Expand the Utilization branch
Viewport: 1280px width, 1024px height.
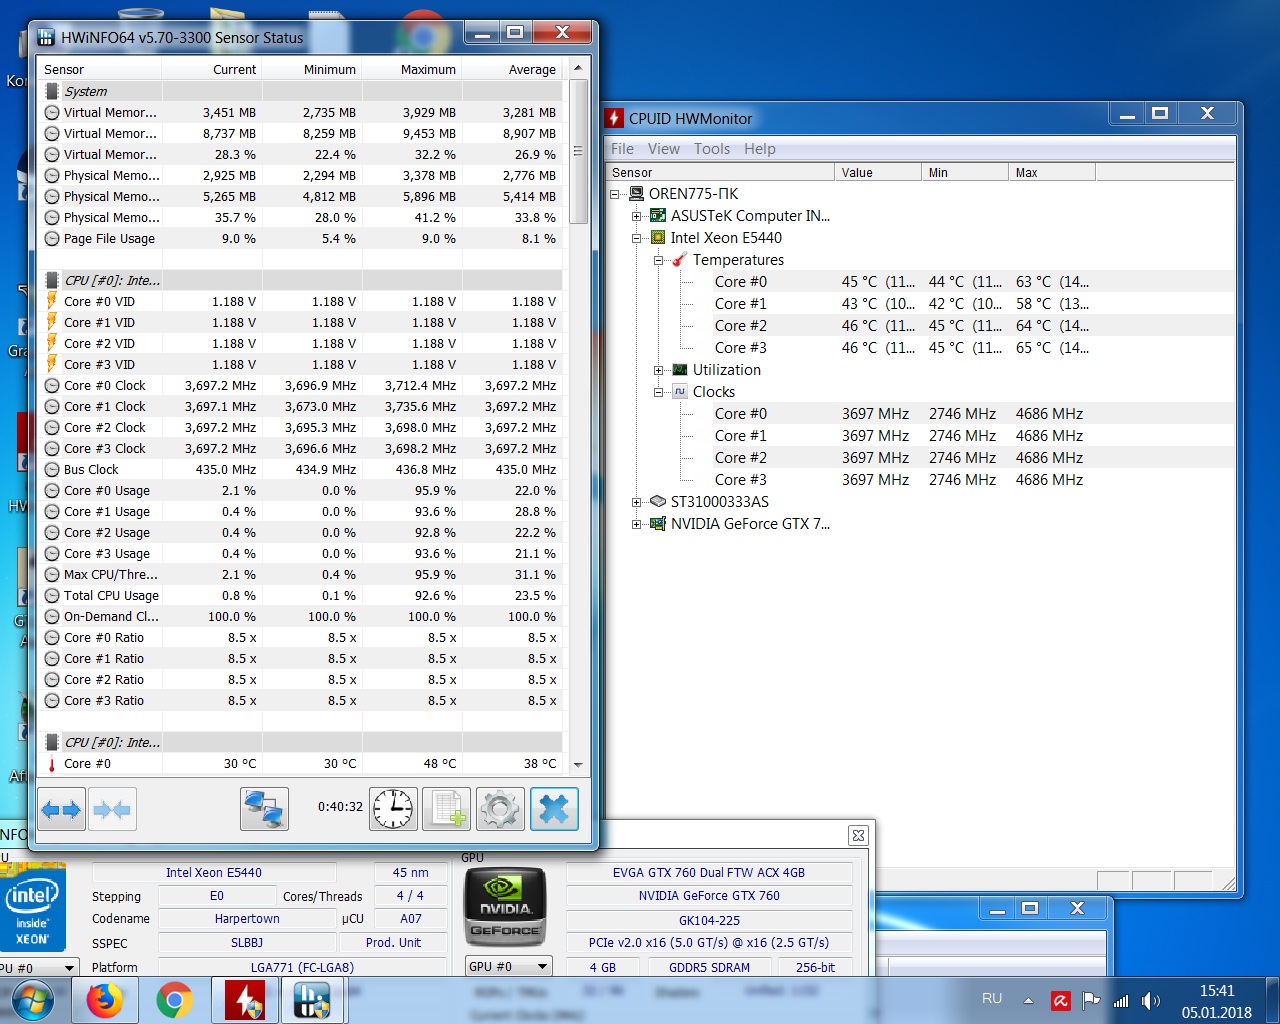coord(659,370)
